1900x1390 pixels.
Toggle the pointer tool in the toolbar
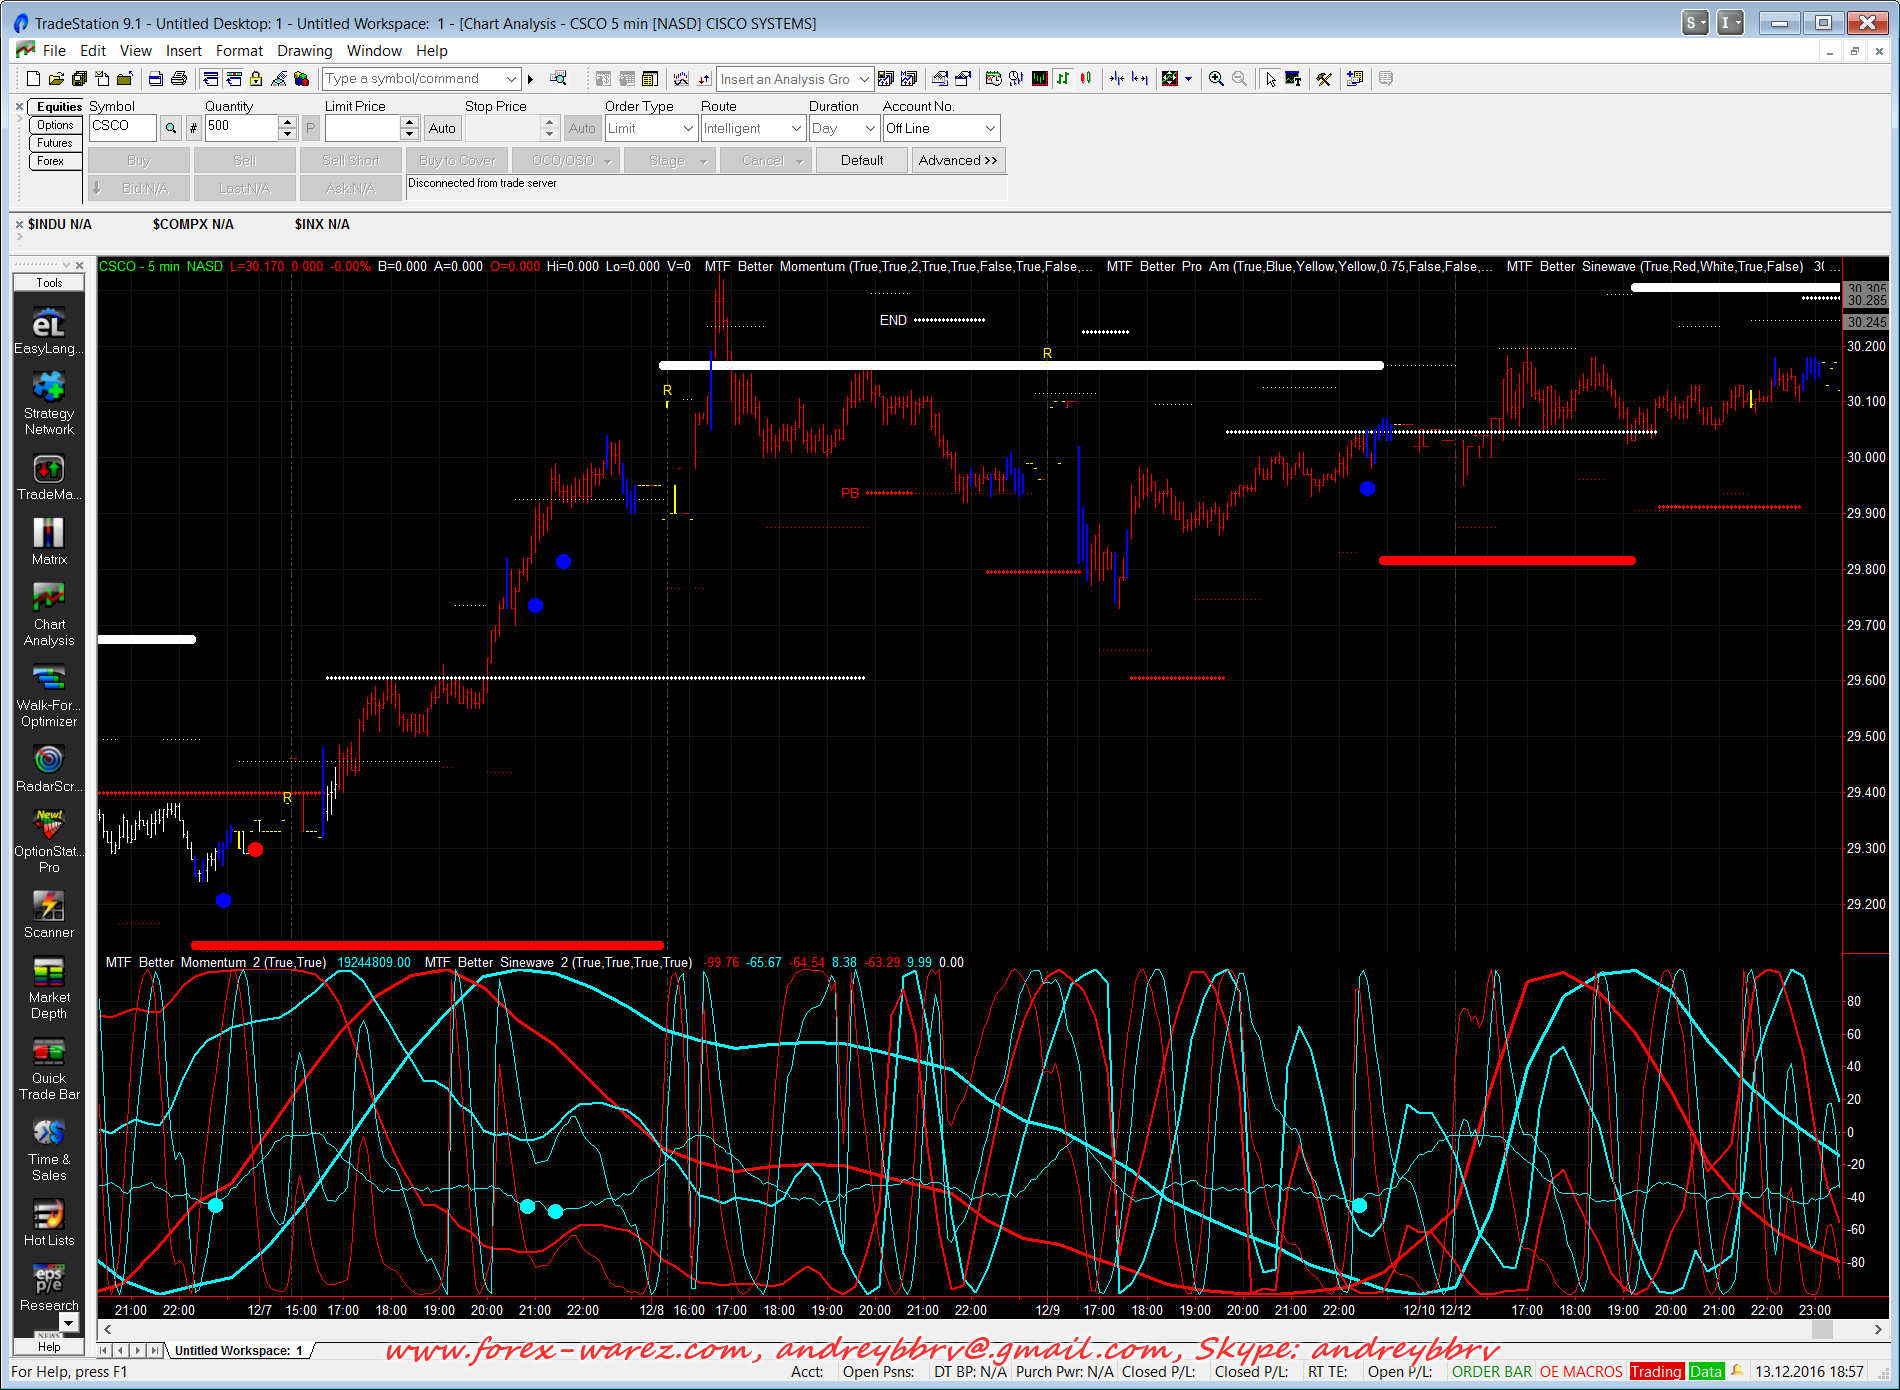1270,79
